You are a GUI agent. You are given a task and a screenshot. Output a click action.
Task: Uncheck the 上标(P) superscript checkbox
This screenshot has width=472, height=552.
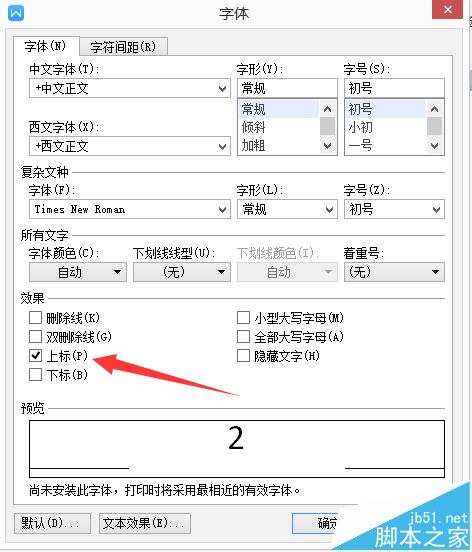pyautogui.click(x=35, y=356)
